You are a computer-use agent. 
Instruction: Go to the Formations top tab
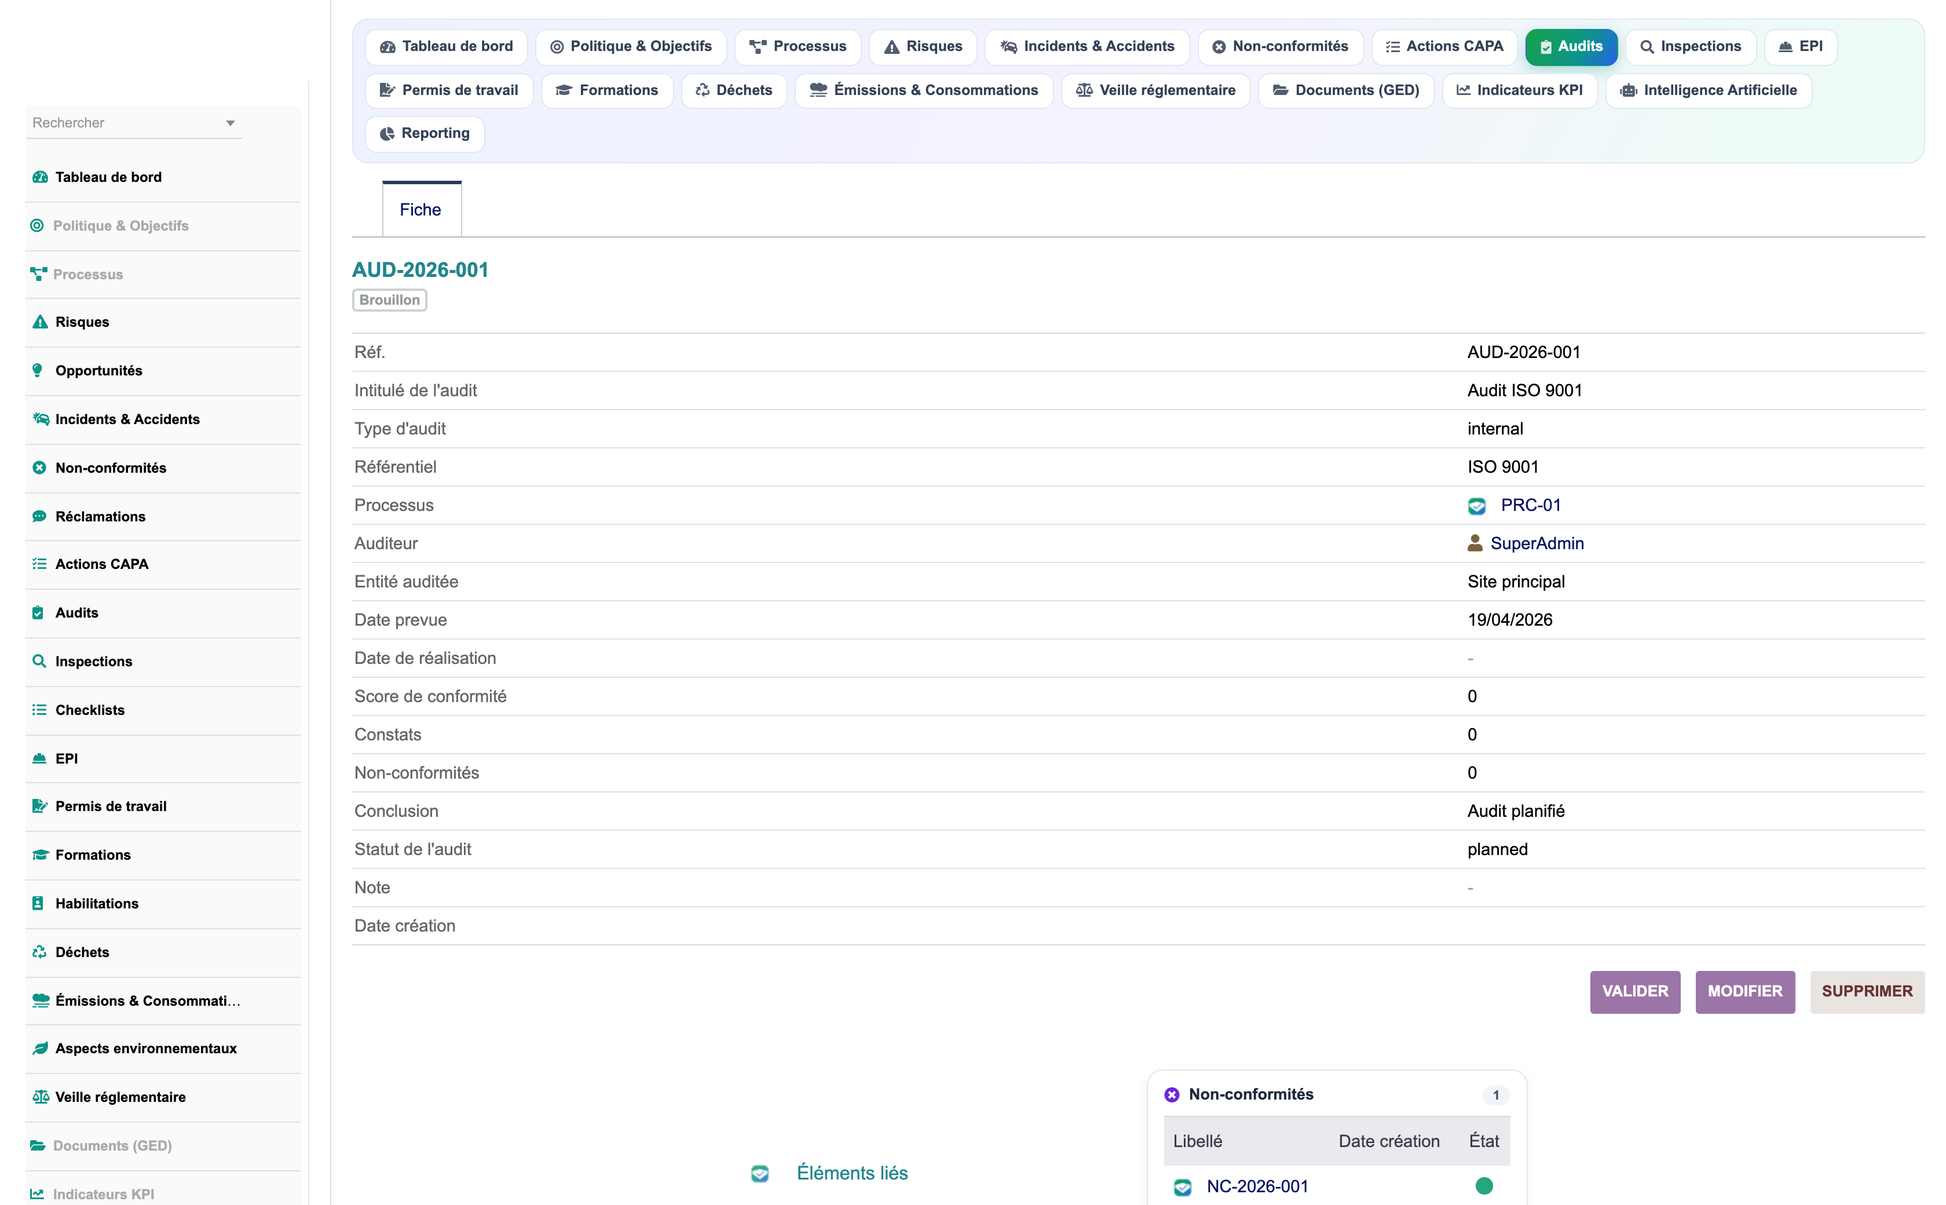coord(607,90)
